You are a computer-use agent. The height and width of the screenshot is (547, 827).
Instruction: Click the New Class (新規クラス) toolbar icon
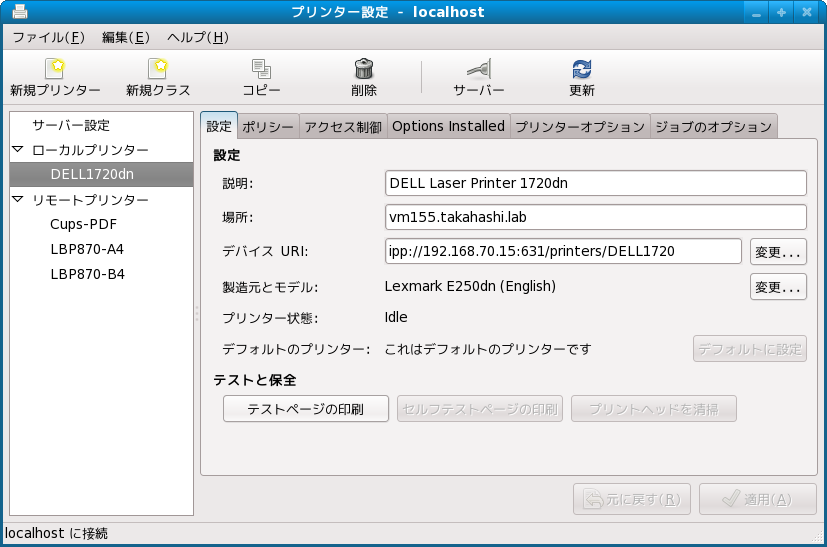coord(158,69)
